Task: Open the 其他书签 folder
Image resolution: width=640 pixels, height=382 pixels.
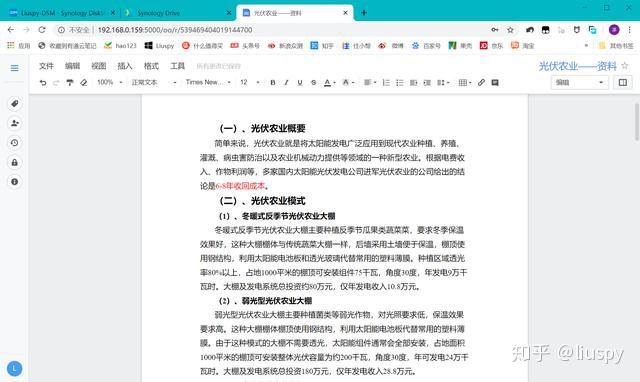Action: point(616,46)
